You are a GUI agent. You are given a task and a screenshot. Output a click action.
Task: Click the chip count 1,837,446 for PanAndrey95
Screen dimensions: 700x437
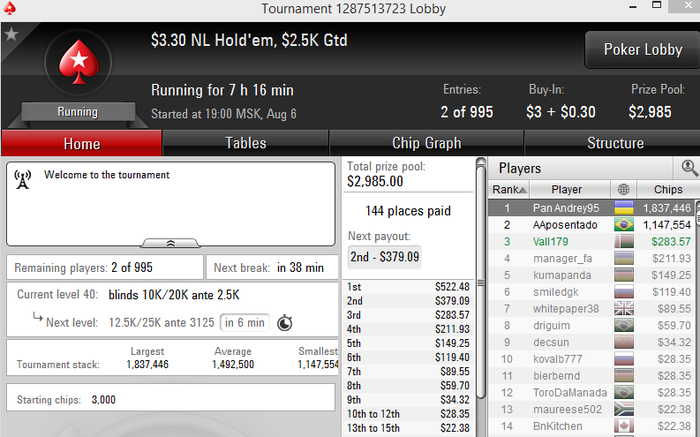[667, 208]
